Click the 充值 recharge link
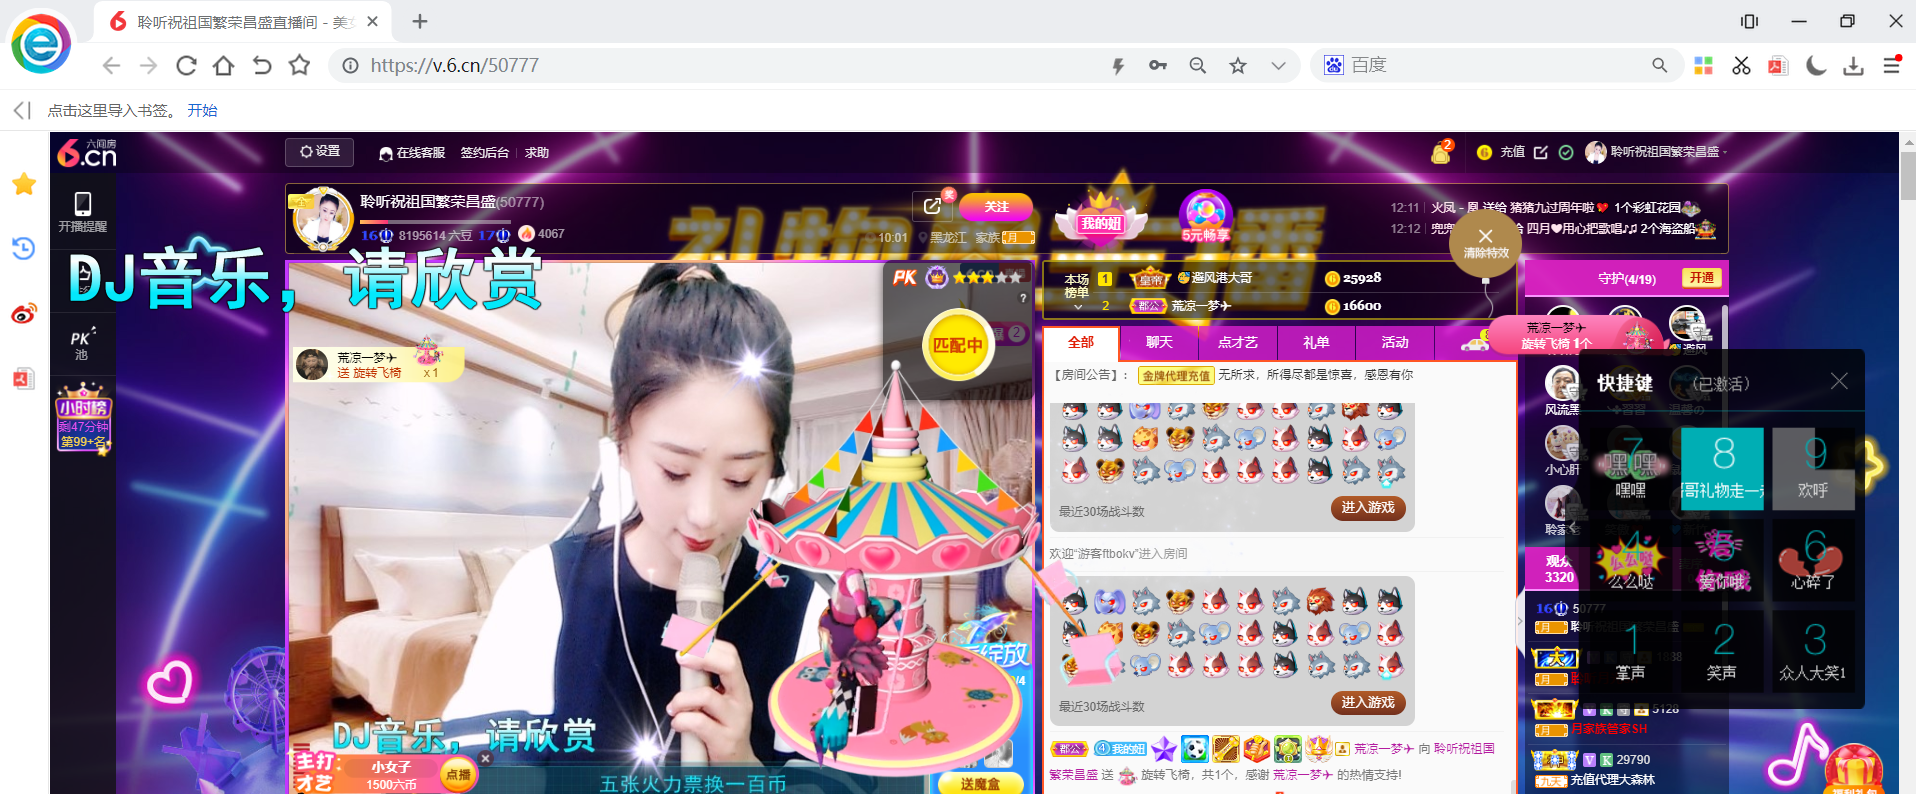This screenshot has width=1916, height=794. pos(1512,152)
